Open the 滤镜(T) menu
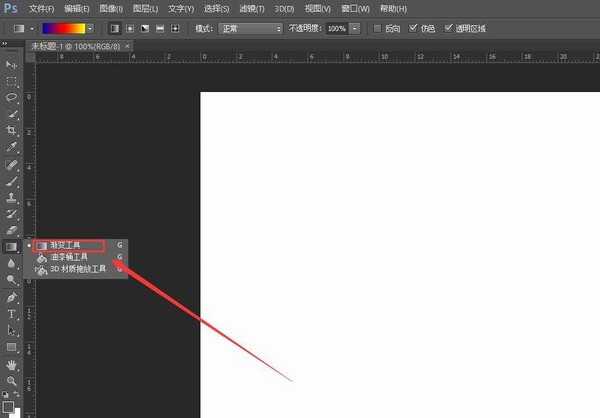Screen dimensions: 600x418 pyautogui.click(x=272, y=8)
